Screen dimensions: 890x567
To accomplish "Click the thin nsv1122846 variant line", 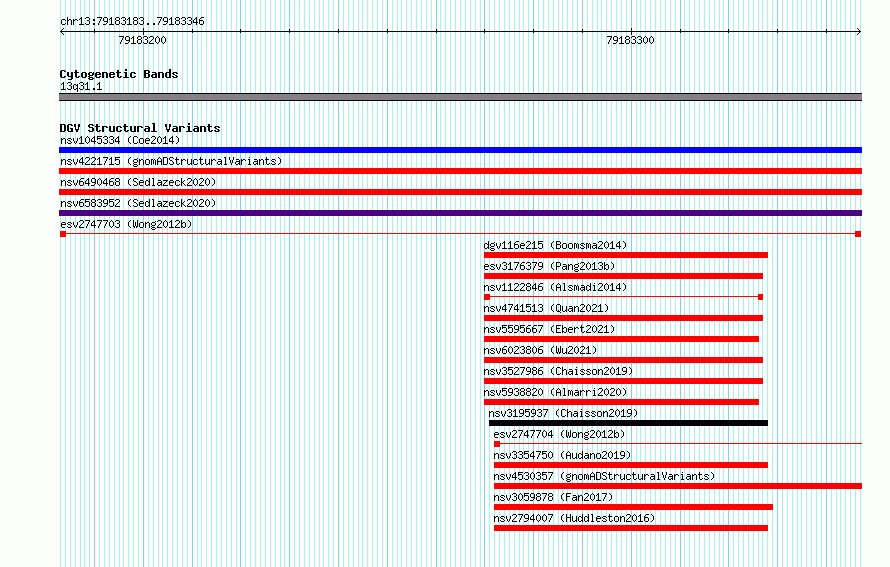I will click(x=623, y=297).
